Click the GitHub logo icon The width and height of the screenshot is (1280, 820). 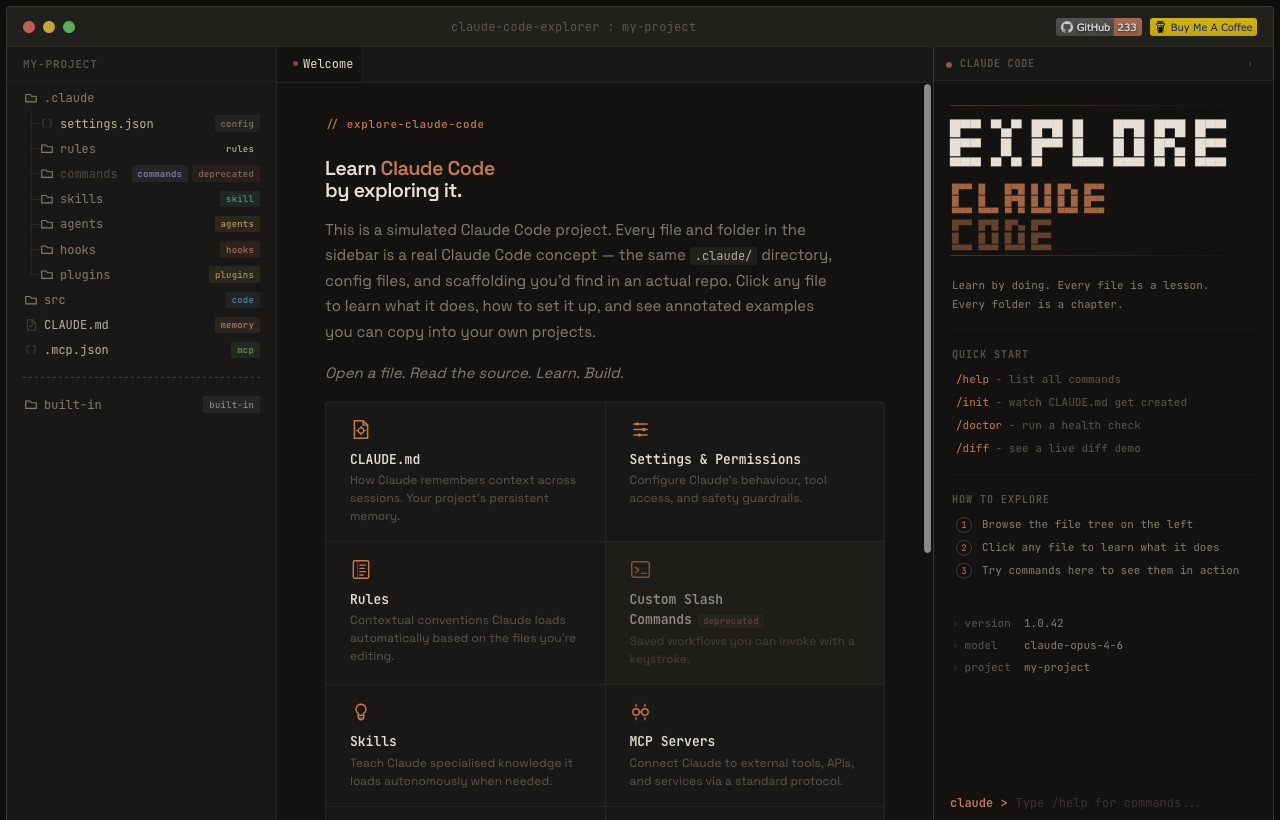(1067, 27)
